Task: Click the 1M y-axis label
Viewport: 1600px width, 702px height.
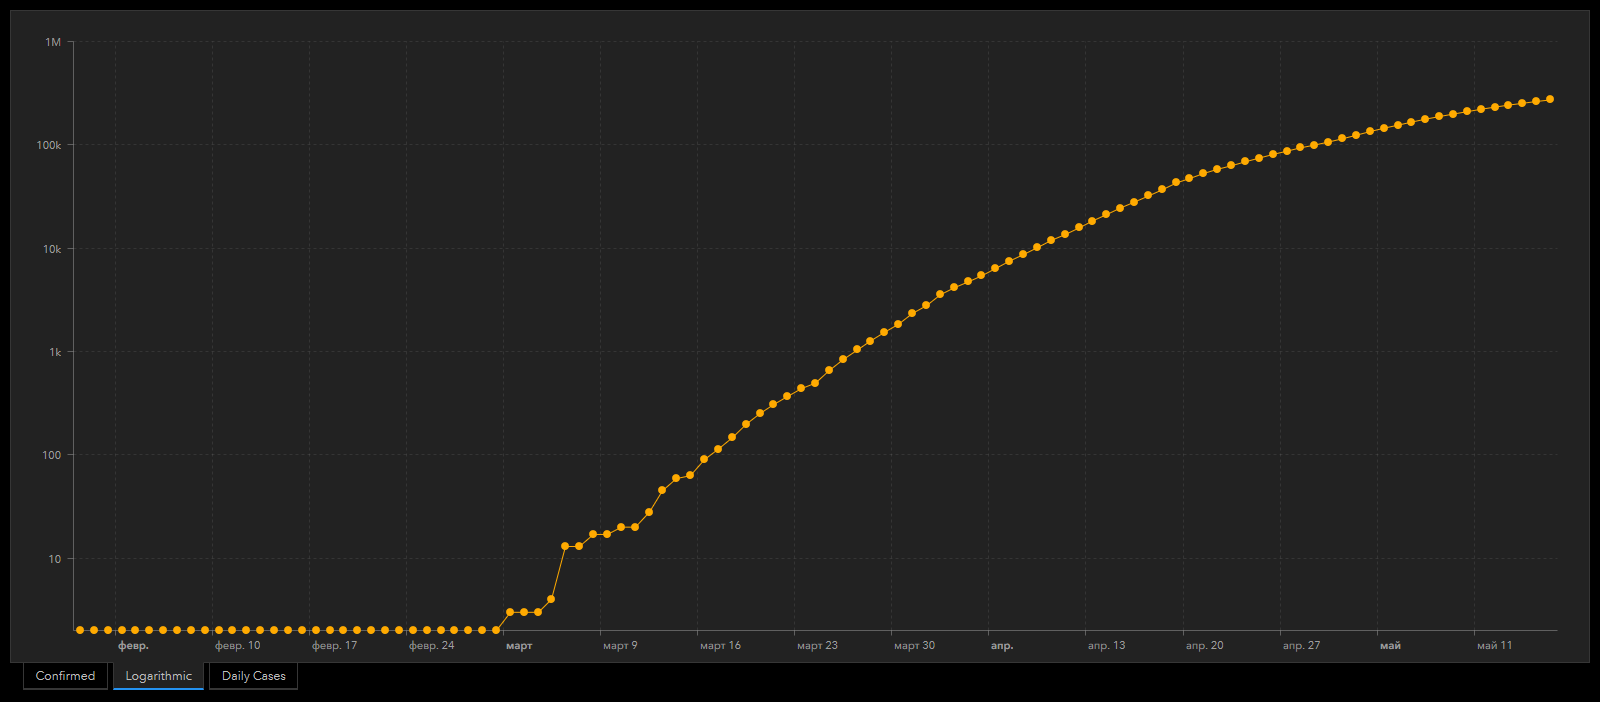Action: [53, 42]
